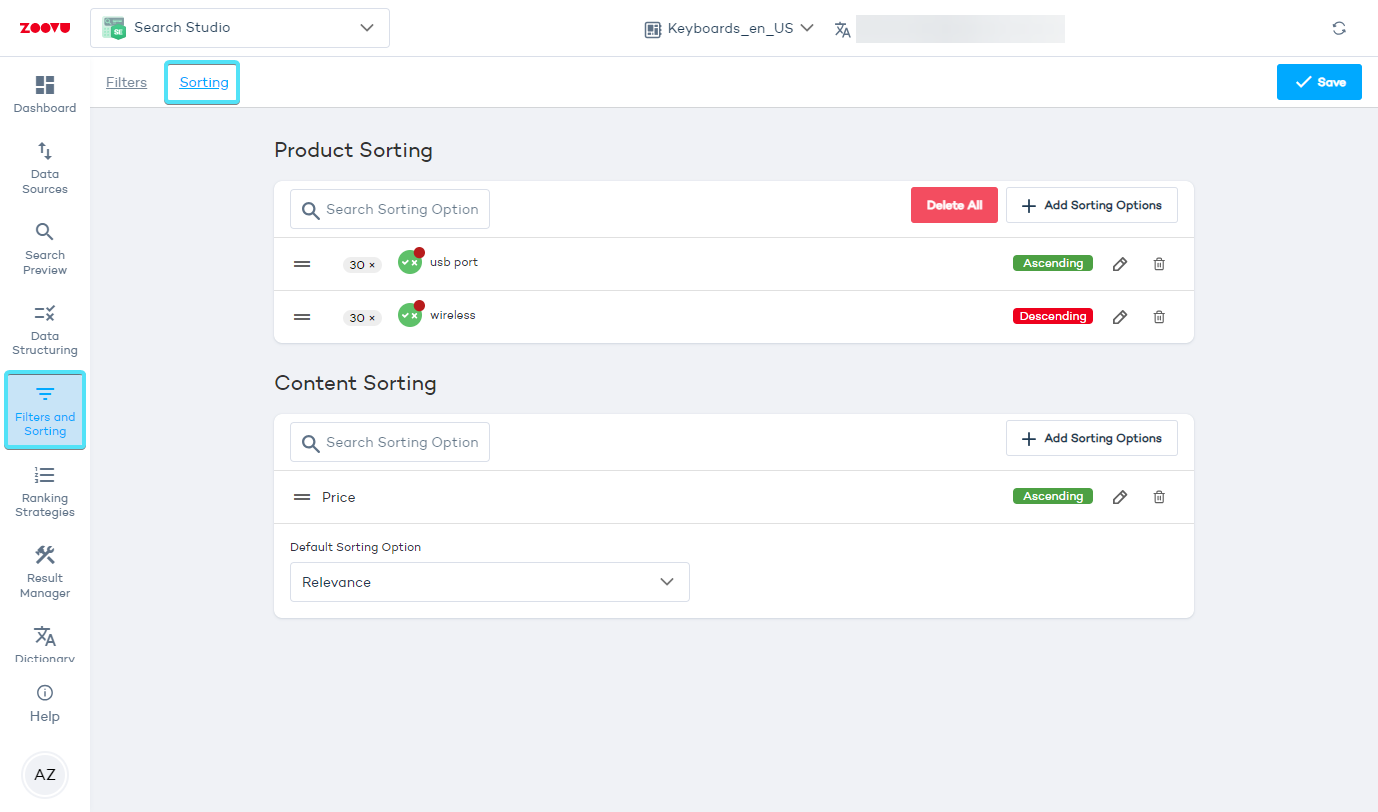
Task: Toggle Ascending badge on Price row
Action: pyautogui.click(x=1052, y=496)
